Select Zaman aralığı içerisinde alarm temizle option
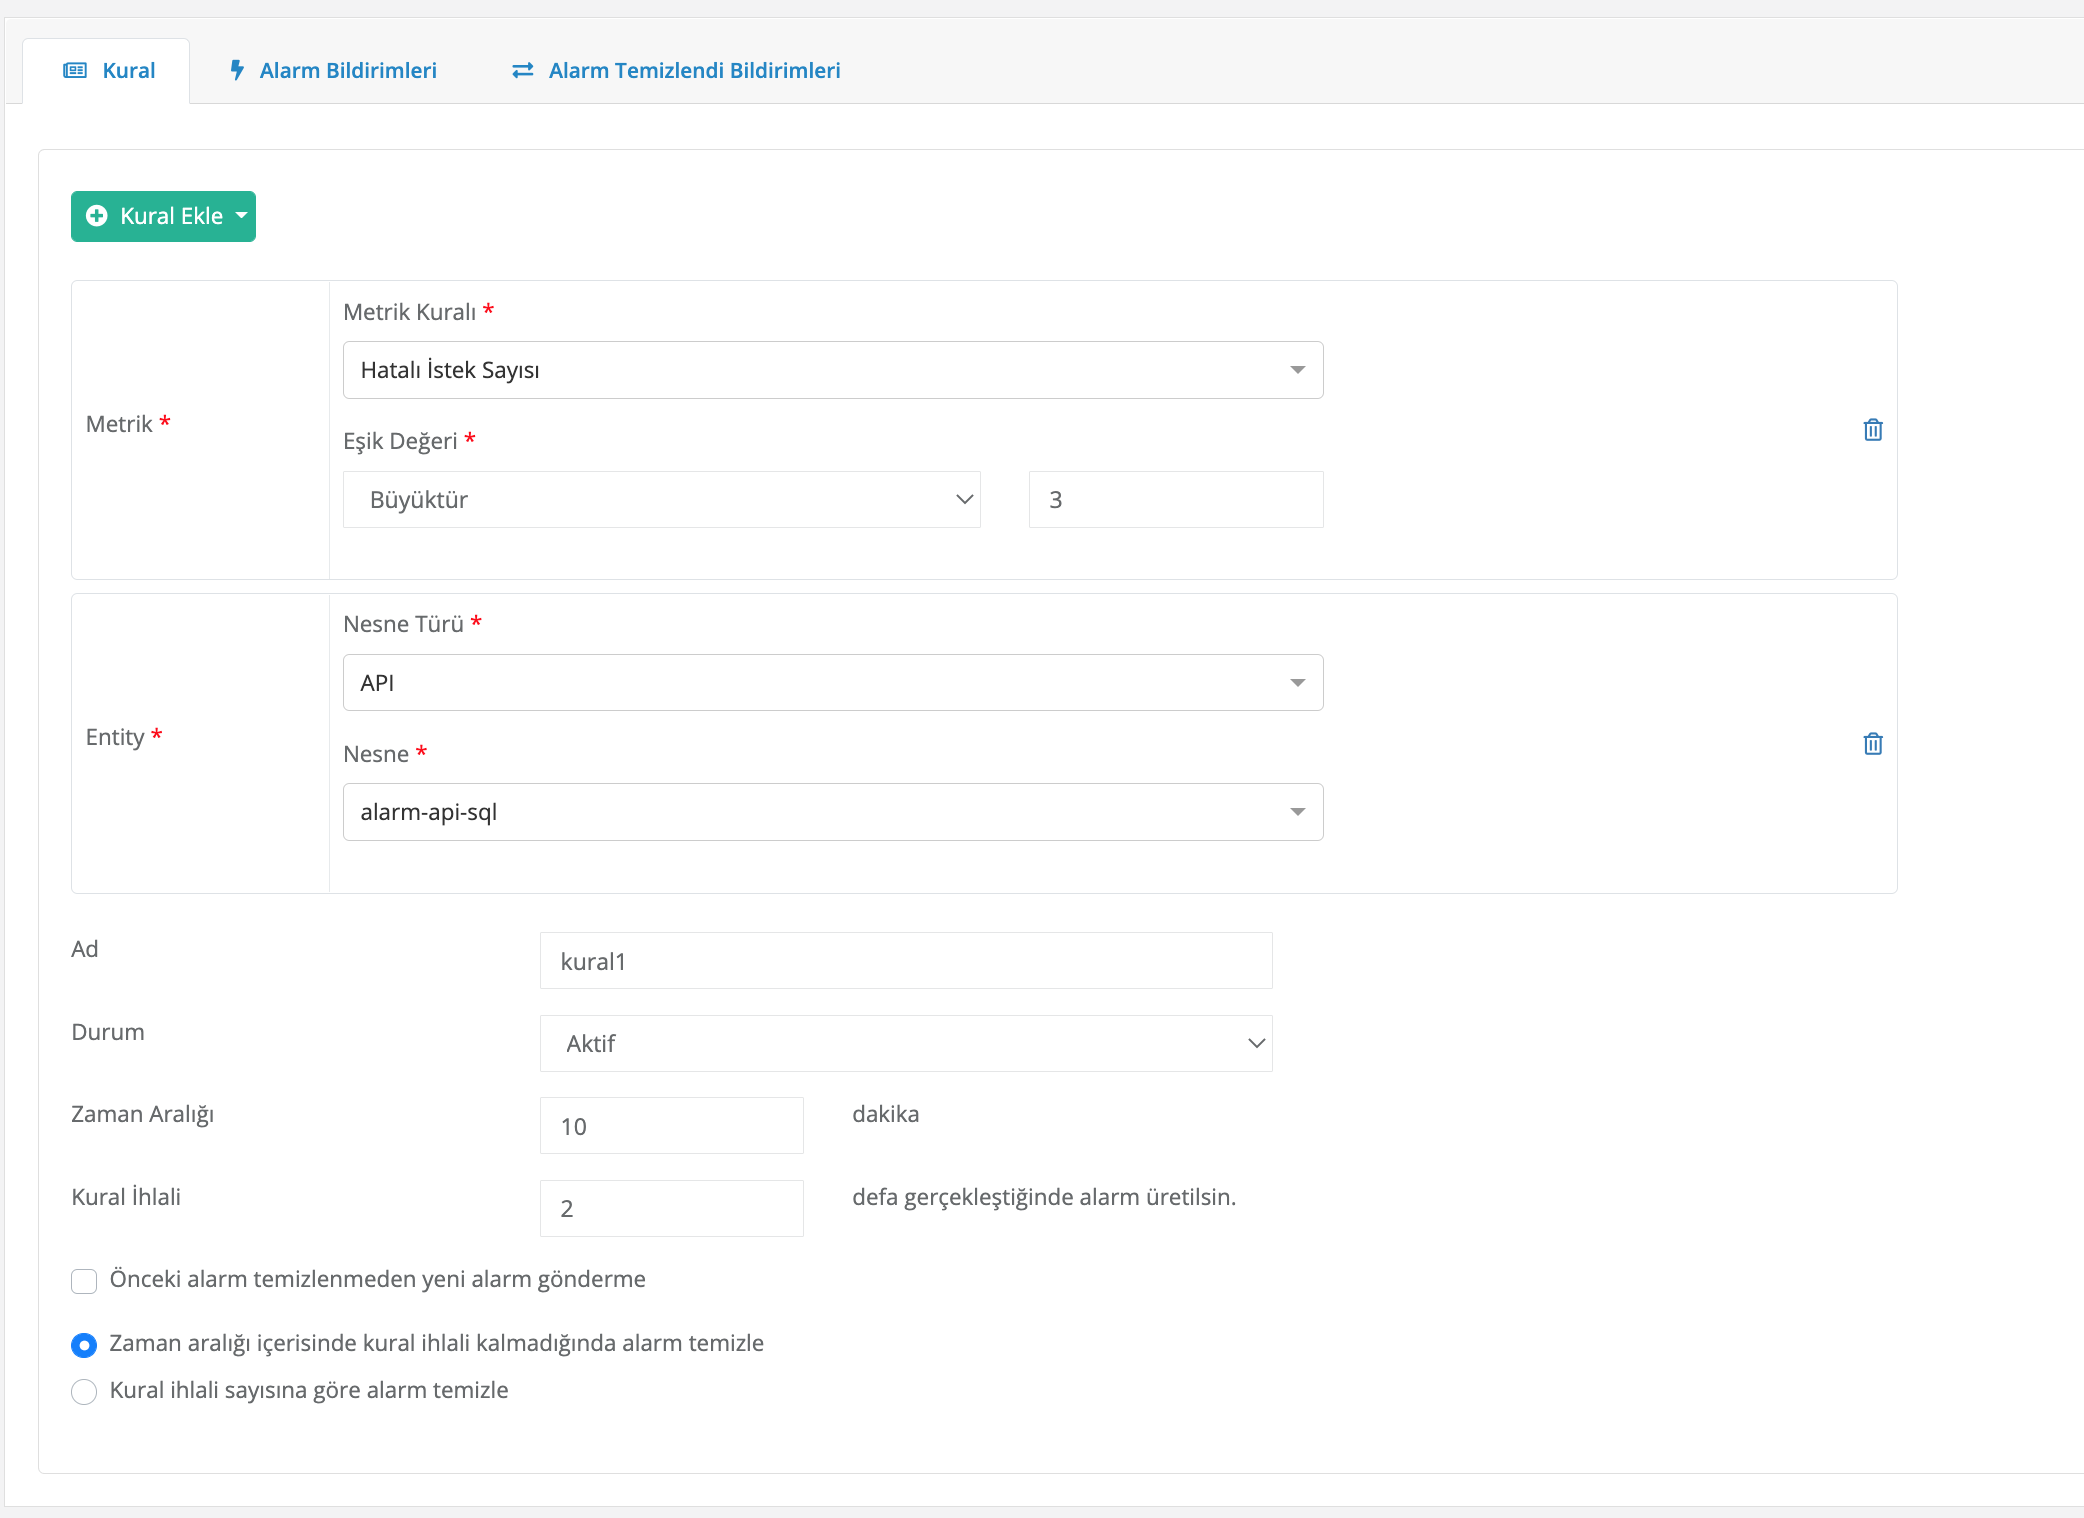This screenshot has width=2084, height=1518. 84,1345
